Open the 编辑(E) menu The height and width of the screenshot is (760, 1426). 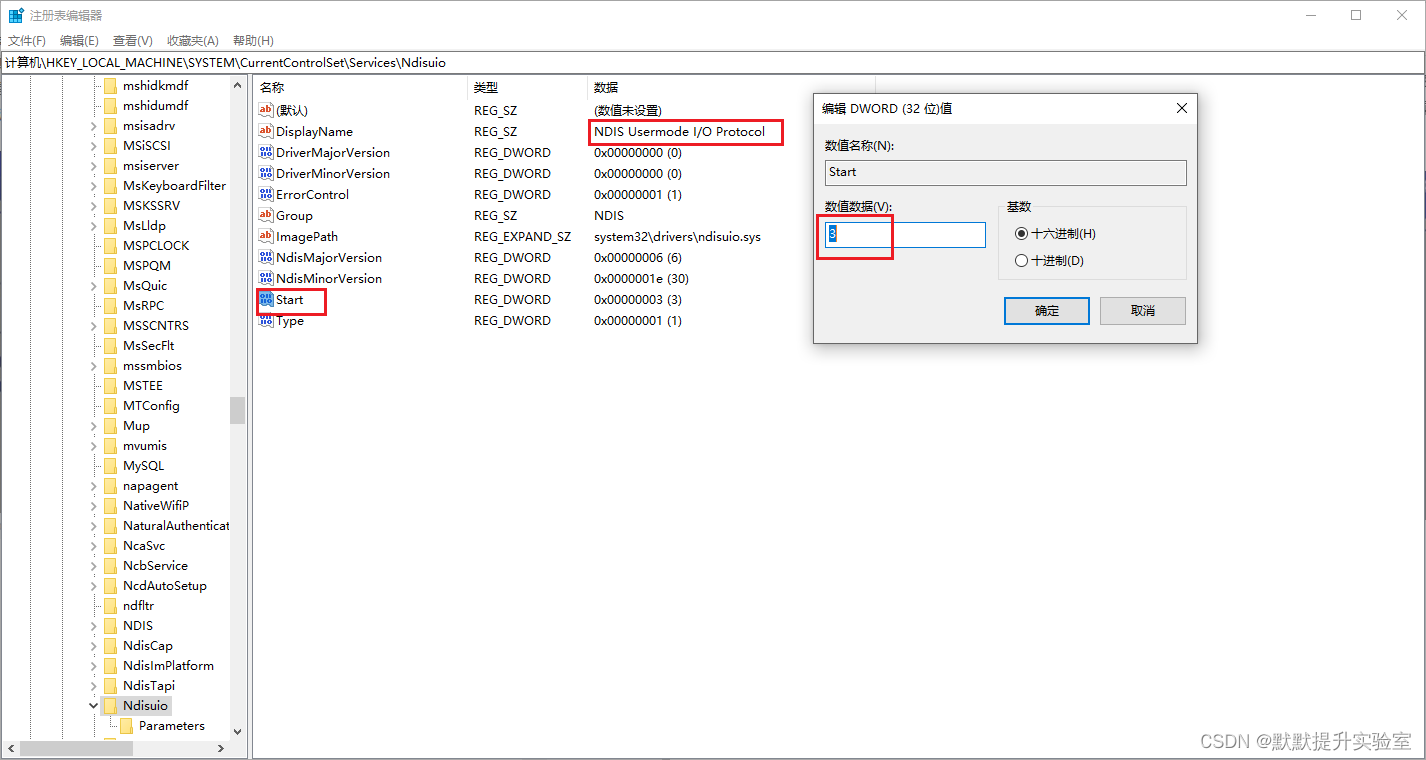tap(79, 40)
